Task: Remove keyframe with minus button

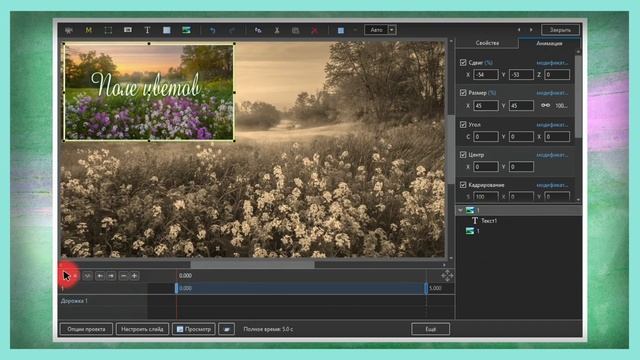Action: 123,276
